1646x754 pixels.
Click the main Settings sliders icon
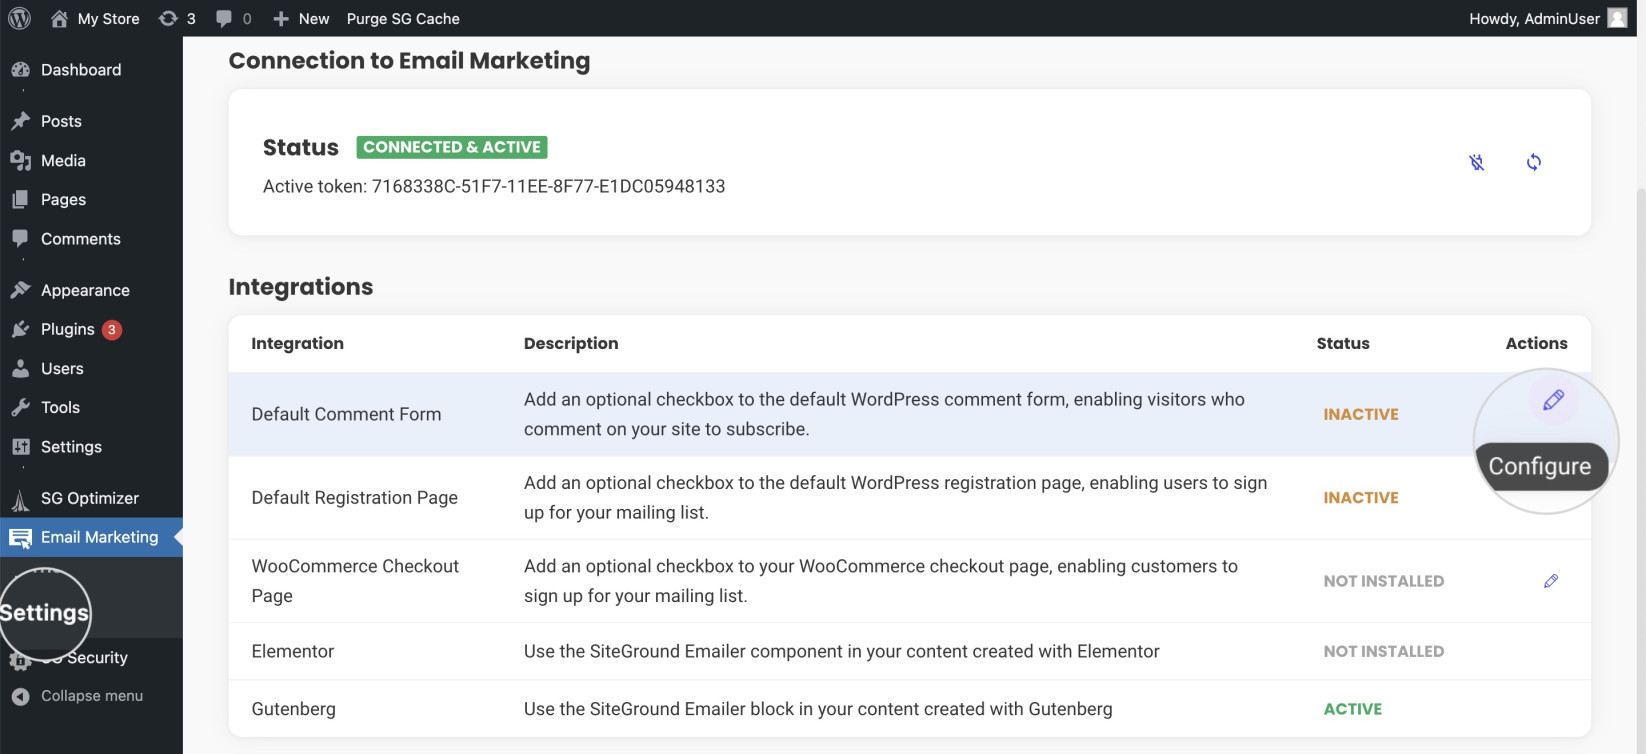click(x=20, y=447)
